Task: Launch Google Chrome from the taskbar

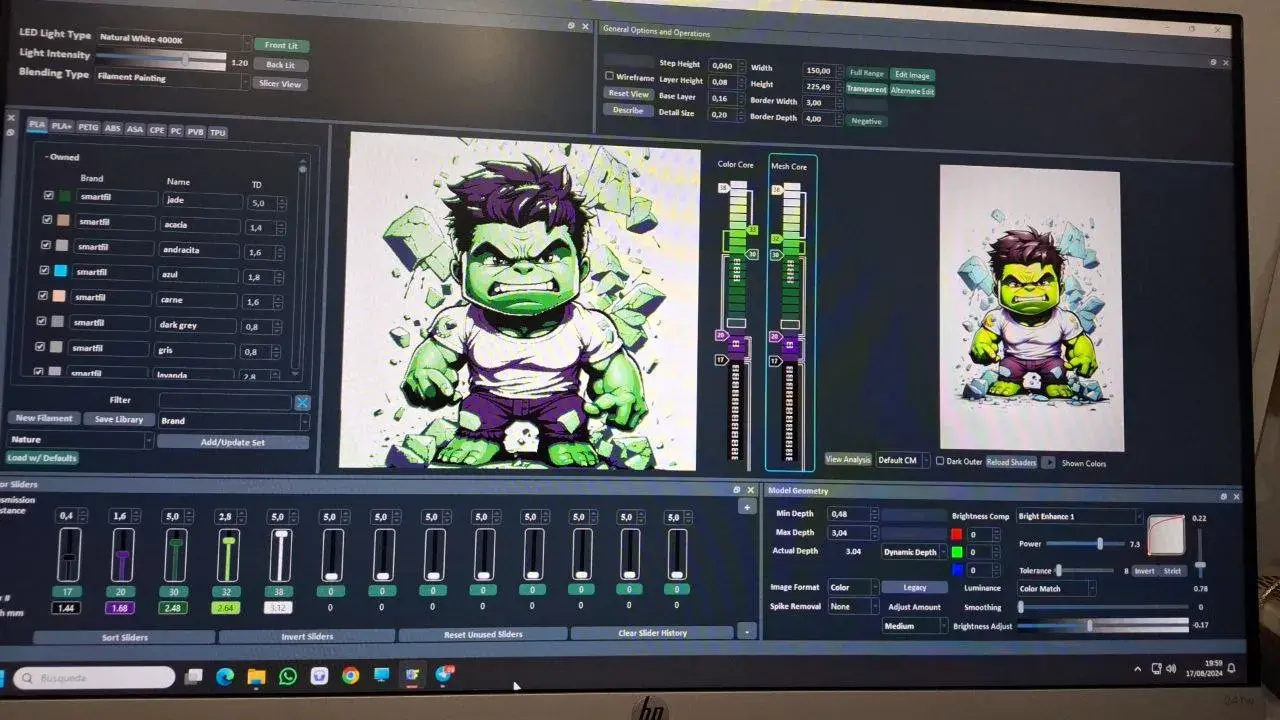Action: 350,676
